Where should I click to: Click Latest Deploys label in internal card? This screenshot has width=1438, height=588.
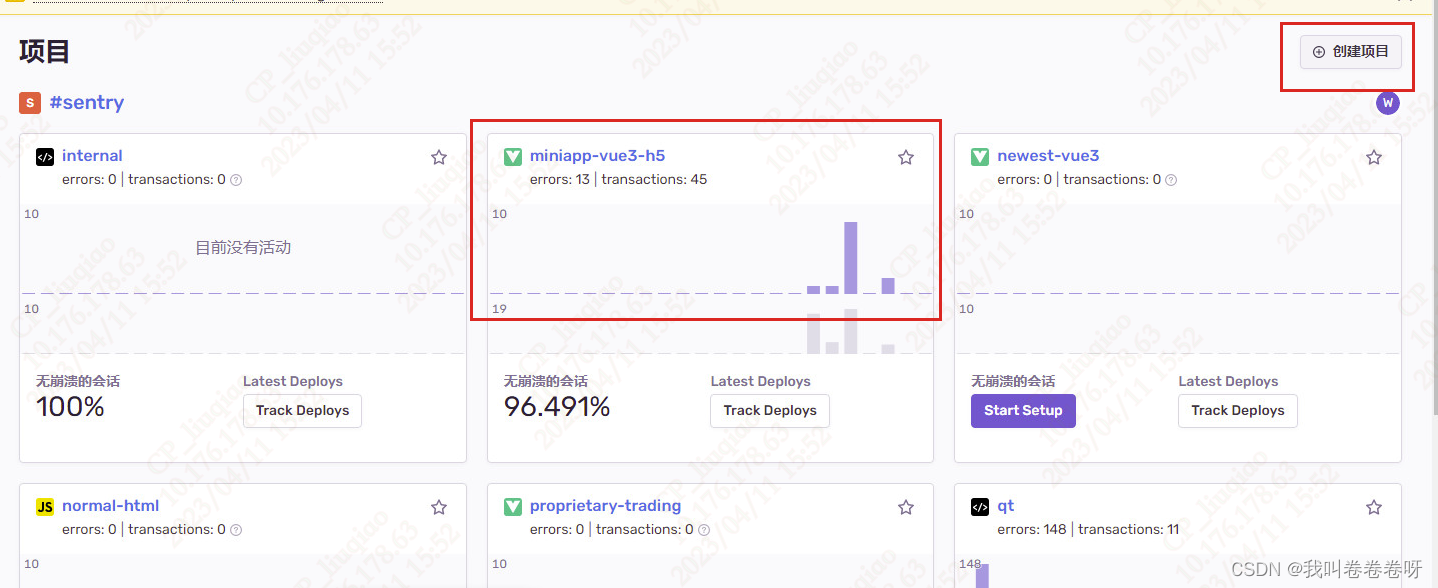point(293,381)
